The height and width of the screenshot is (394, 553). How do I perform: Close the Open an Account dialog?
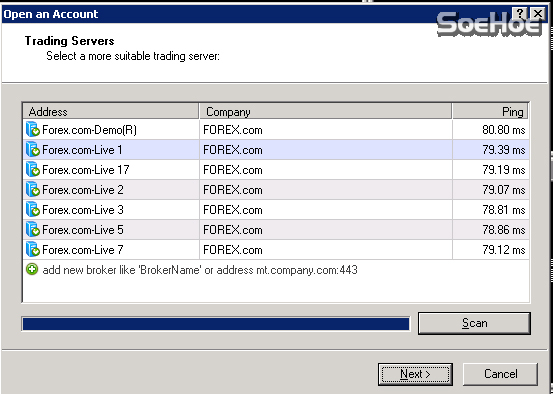(538, 14)
